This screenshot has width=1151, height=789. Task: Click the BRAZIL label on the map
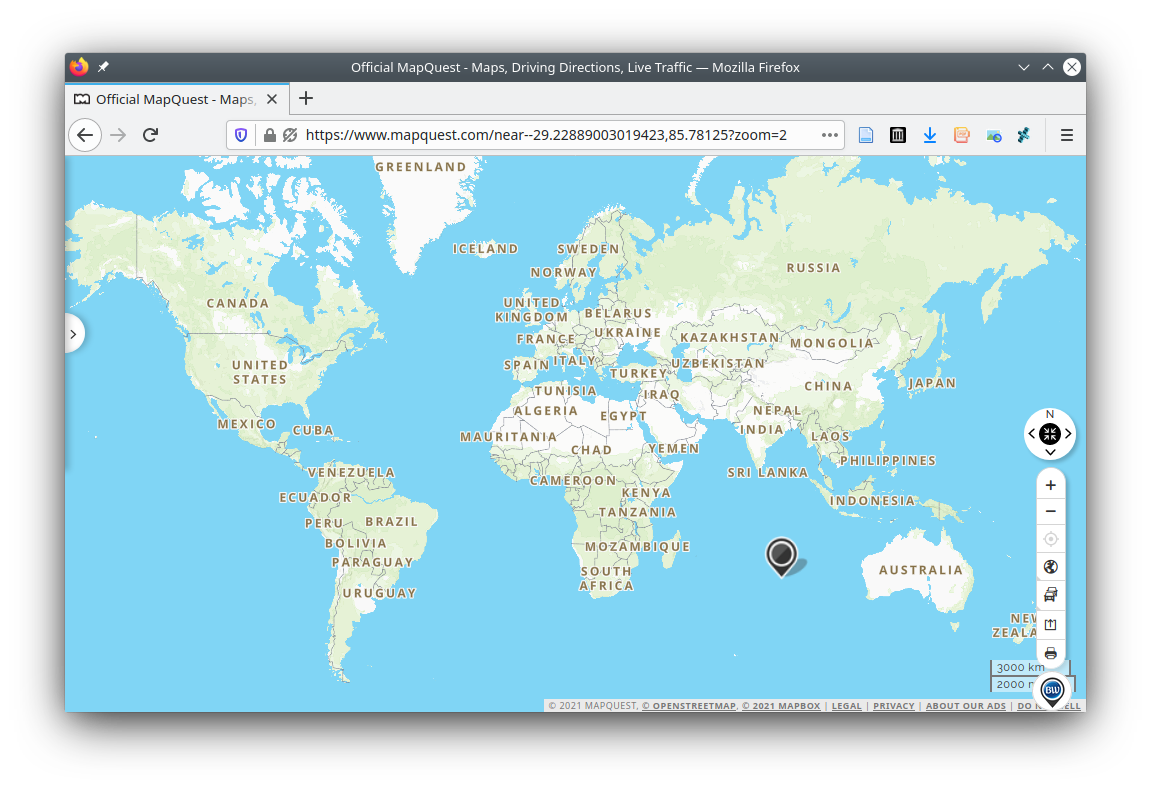391,521
